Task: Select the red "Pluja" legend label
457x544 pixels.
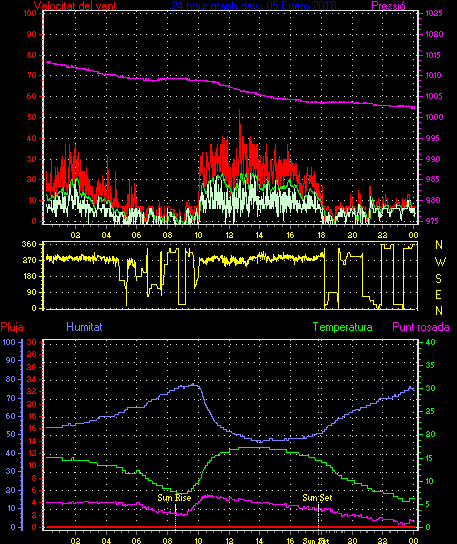Action: (x=12, y=327)
